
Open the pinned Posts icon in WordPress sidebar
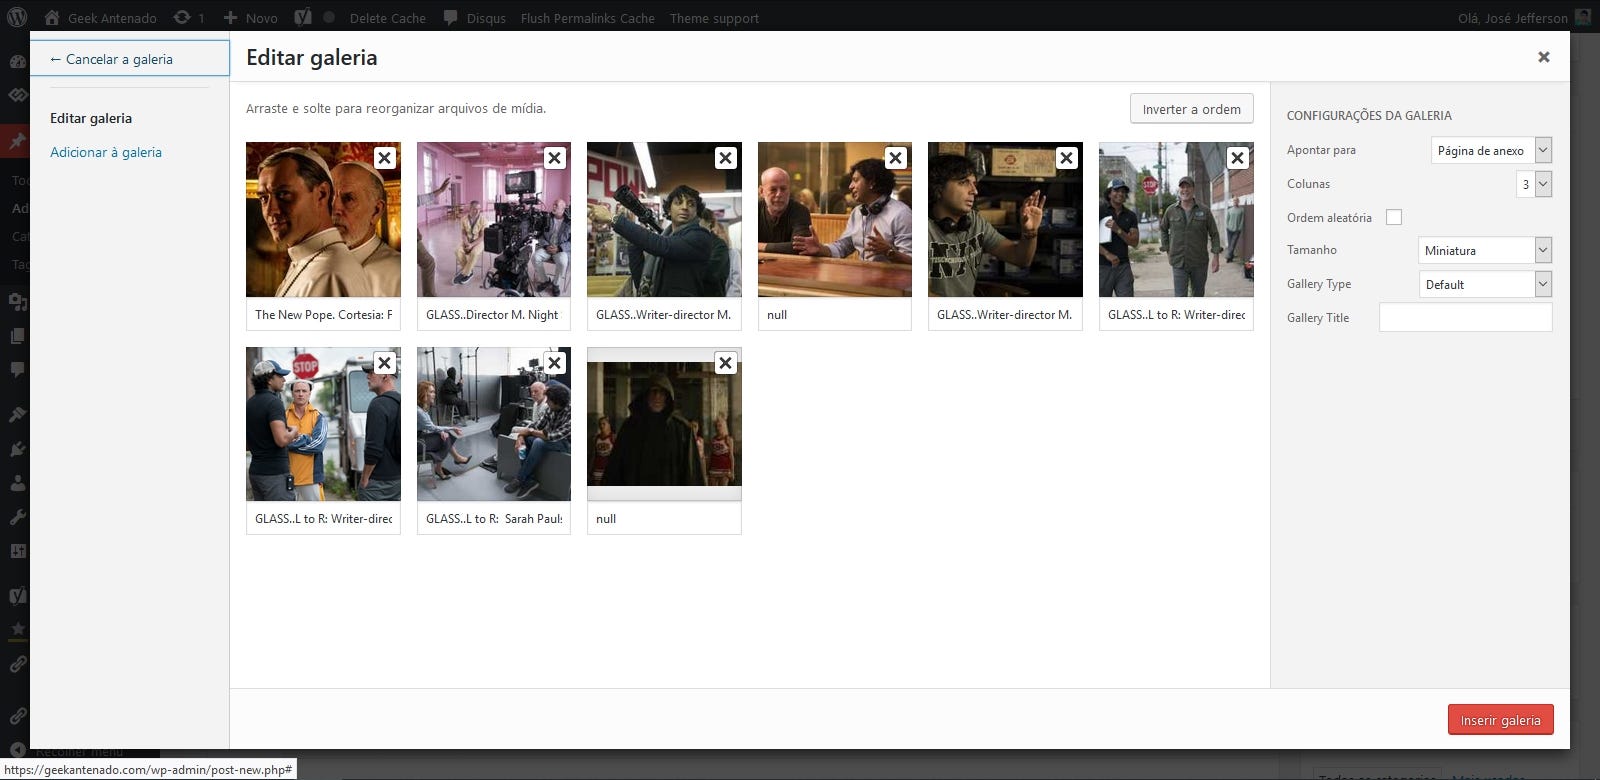coord(17,141)
